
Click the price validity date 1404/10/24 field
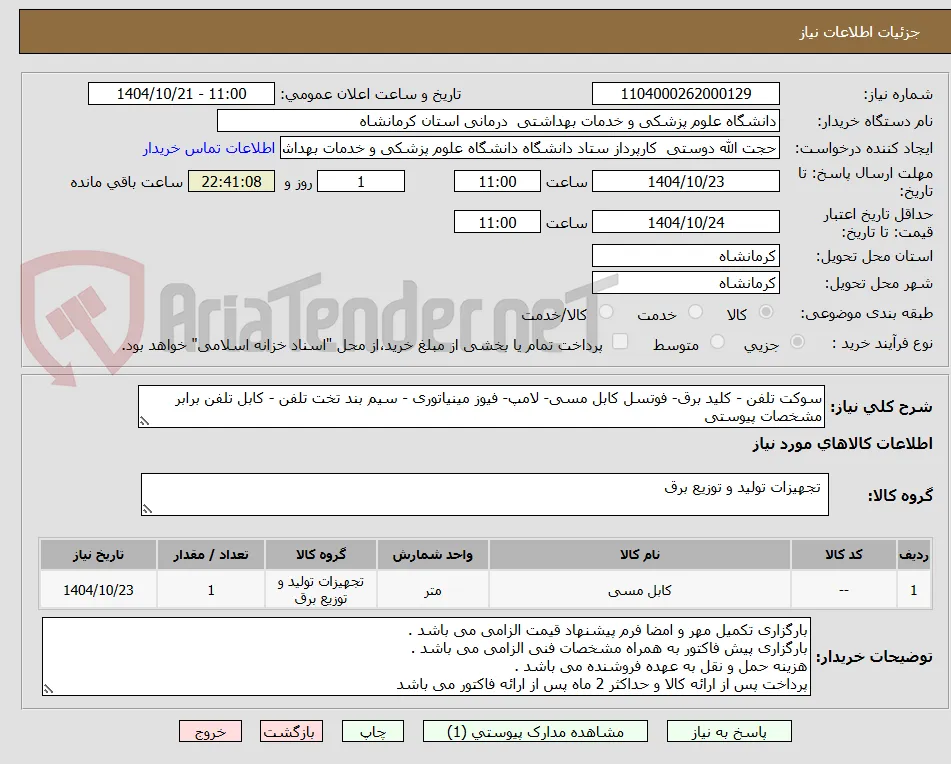pyautogui.click(x=685, y=222)
